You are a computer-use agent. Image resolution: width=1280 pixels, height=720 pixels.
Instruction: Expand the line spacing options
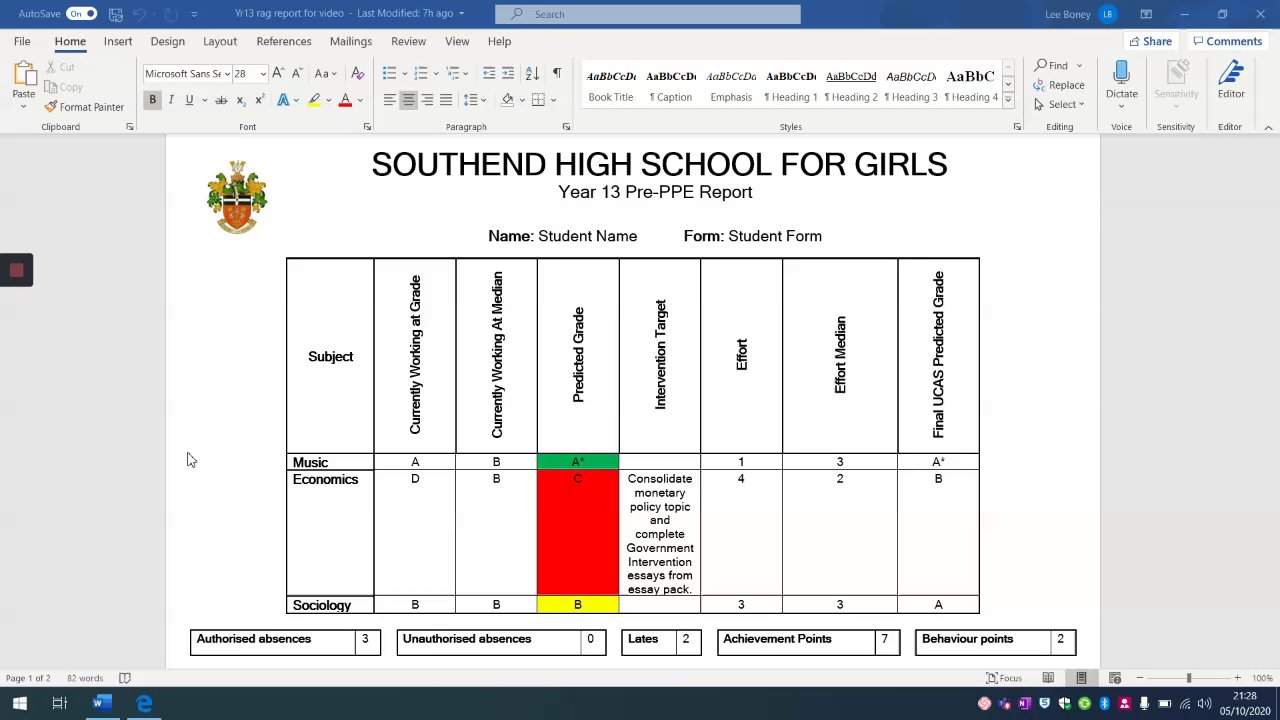pyautogui.click(x=473, y=100)
